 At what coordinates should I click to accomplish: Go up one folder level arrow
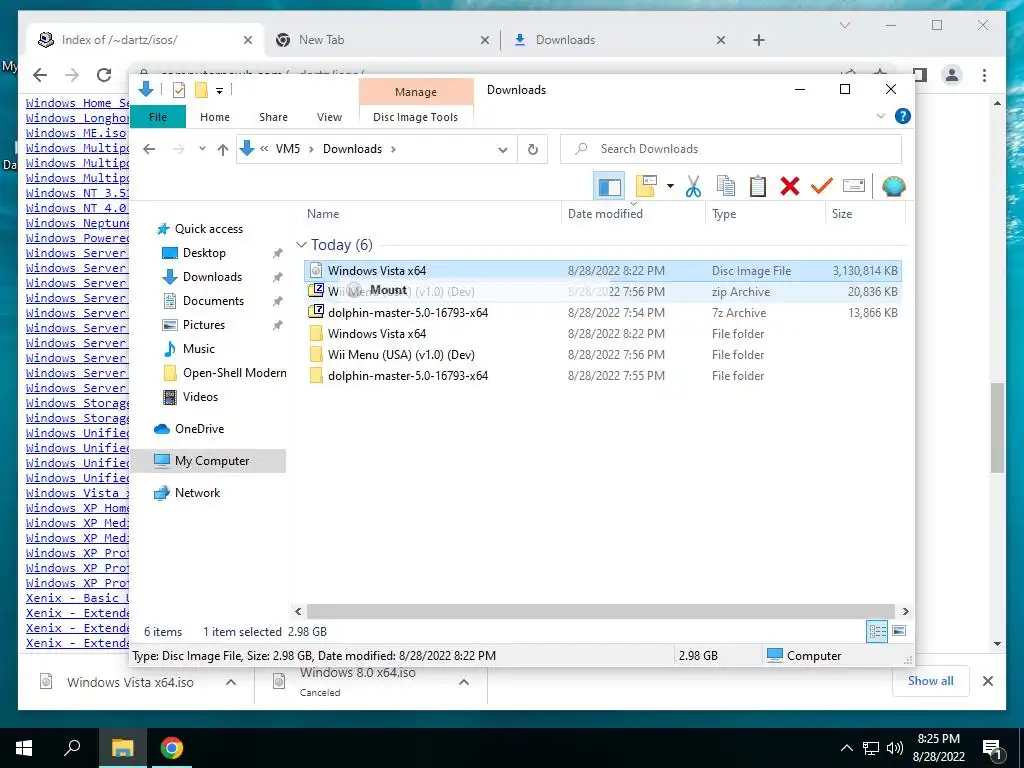pyautogui.click(x=223, y=150)
